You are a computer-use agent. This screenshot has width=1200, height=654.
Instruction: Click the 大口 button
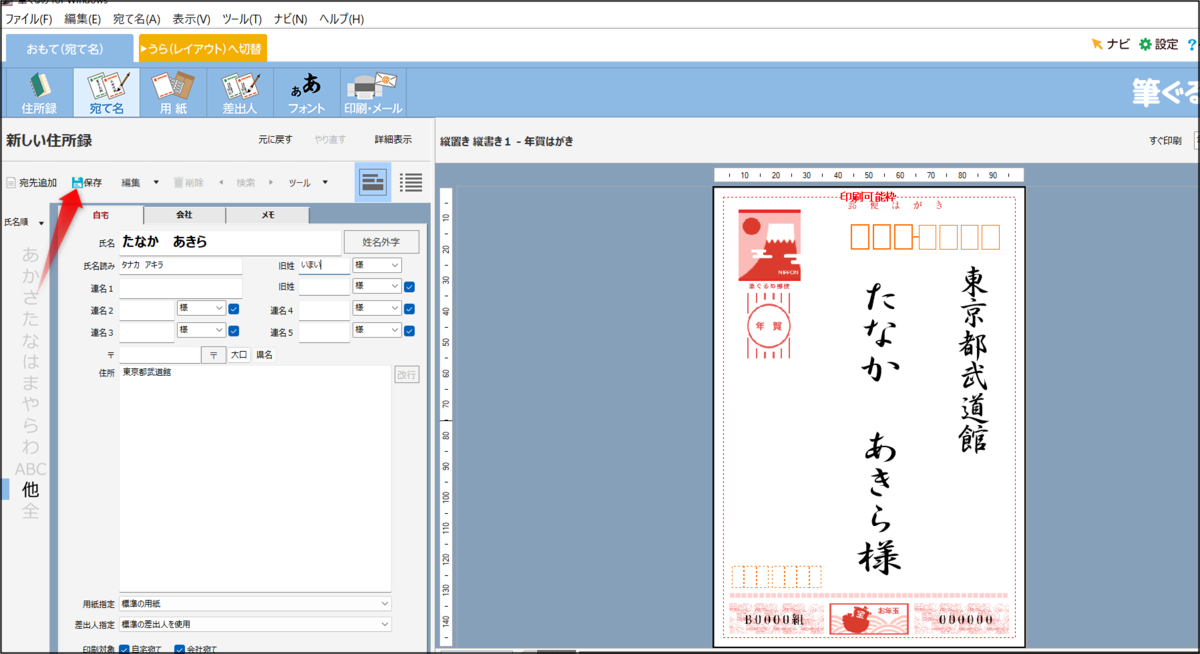point(239,354)
